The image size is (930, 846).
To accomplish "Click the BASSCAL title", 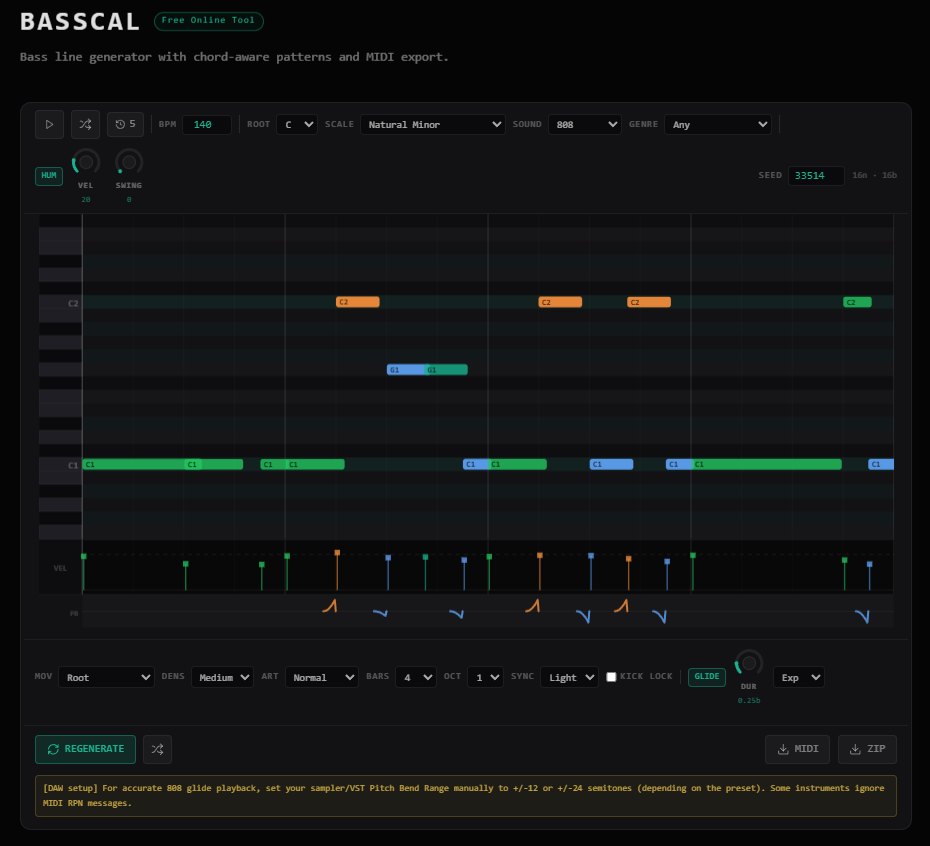I will (80, 22).
